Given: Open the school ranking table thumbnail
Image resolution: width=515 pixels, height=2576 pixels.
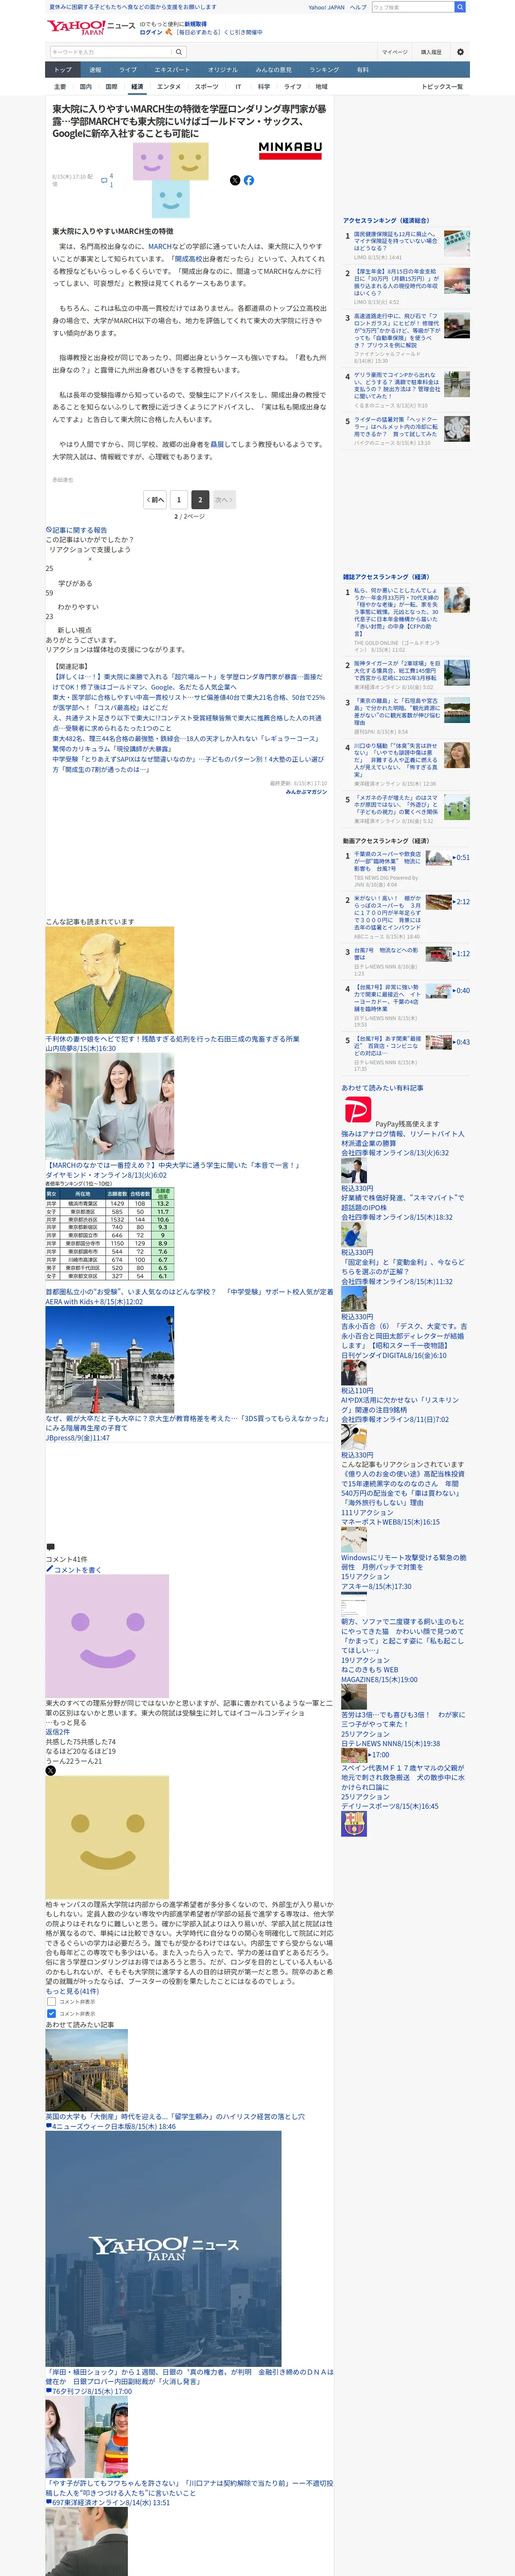Looking at the screenshot, I should pyautogui.click(x=110, y=1234).
